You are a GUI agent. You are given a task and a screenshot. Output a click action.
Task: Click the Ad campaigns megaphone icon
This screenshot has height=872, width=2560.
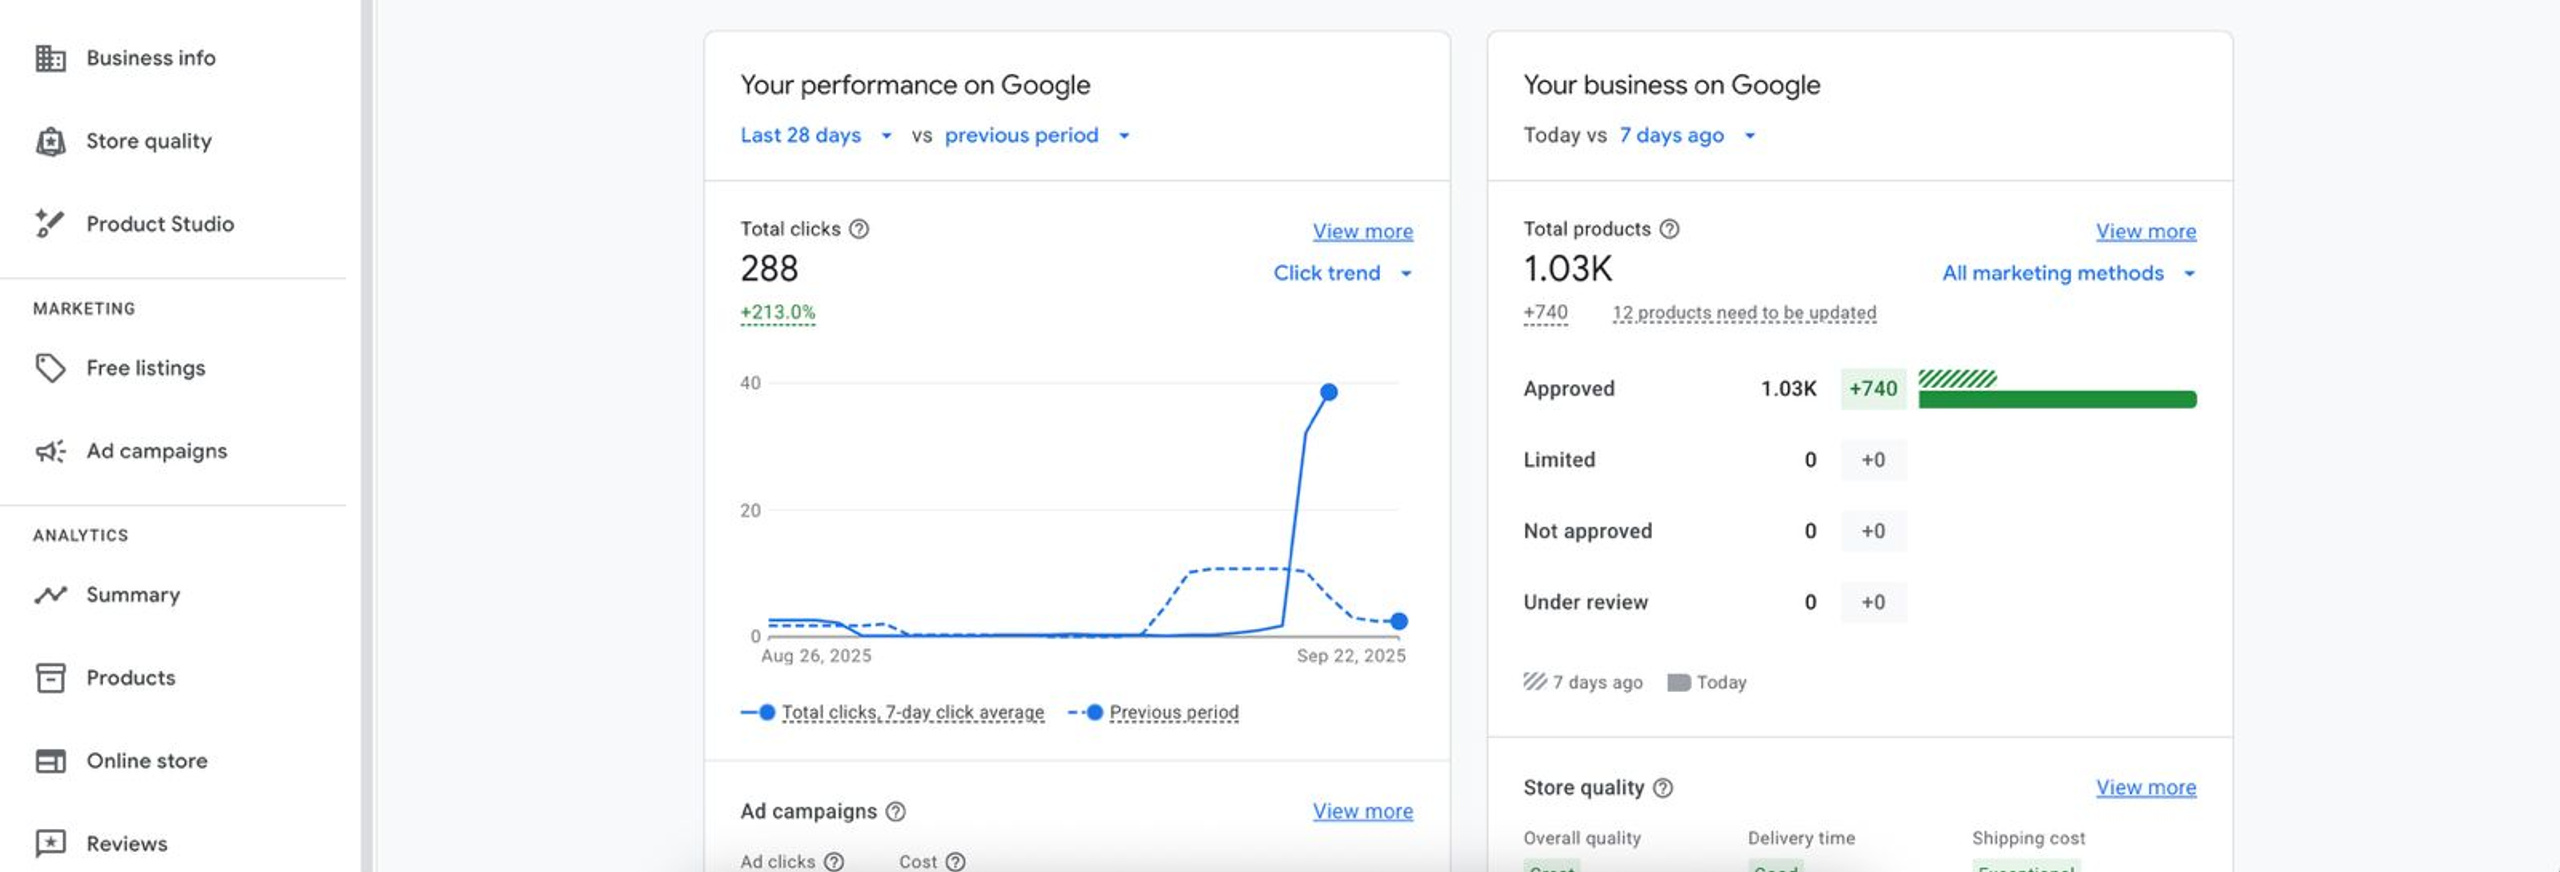(x=50, y=451)
